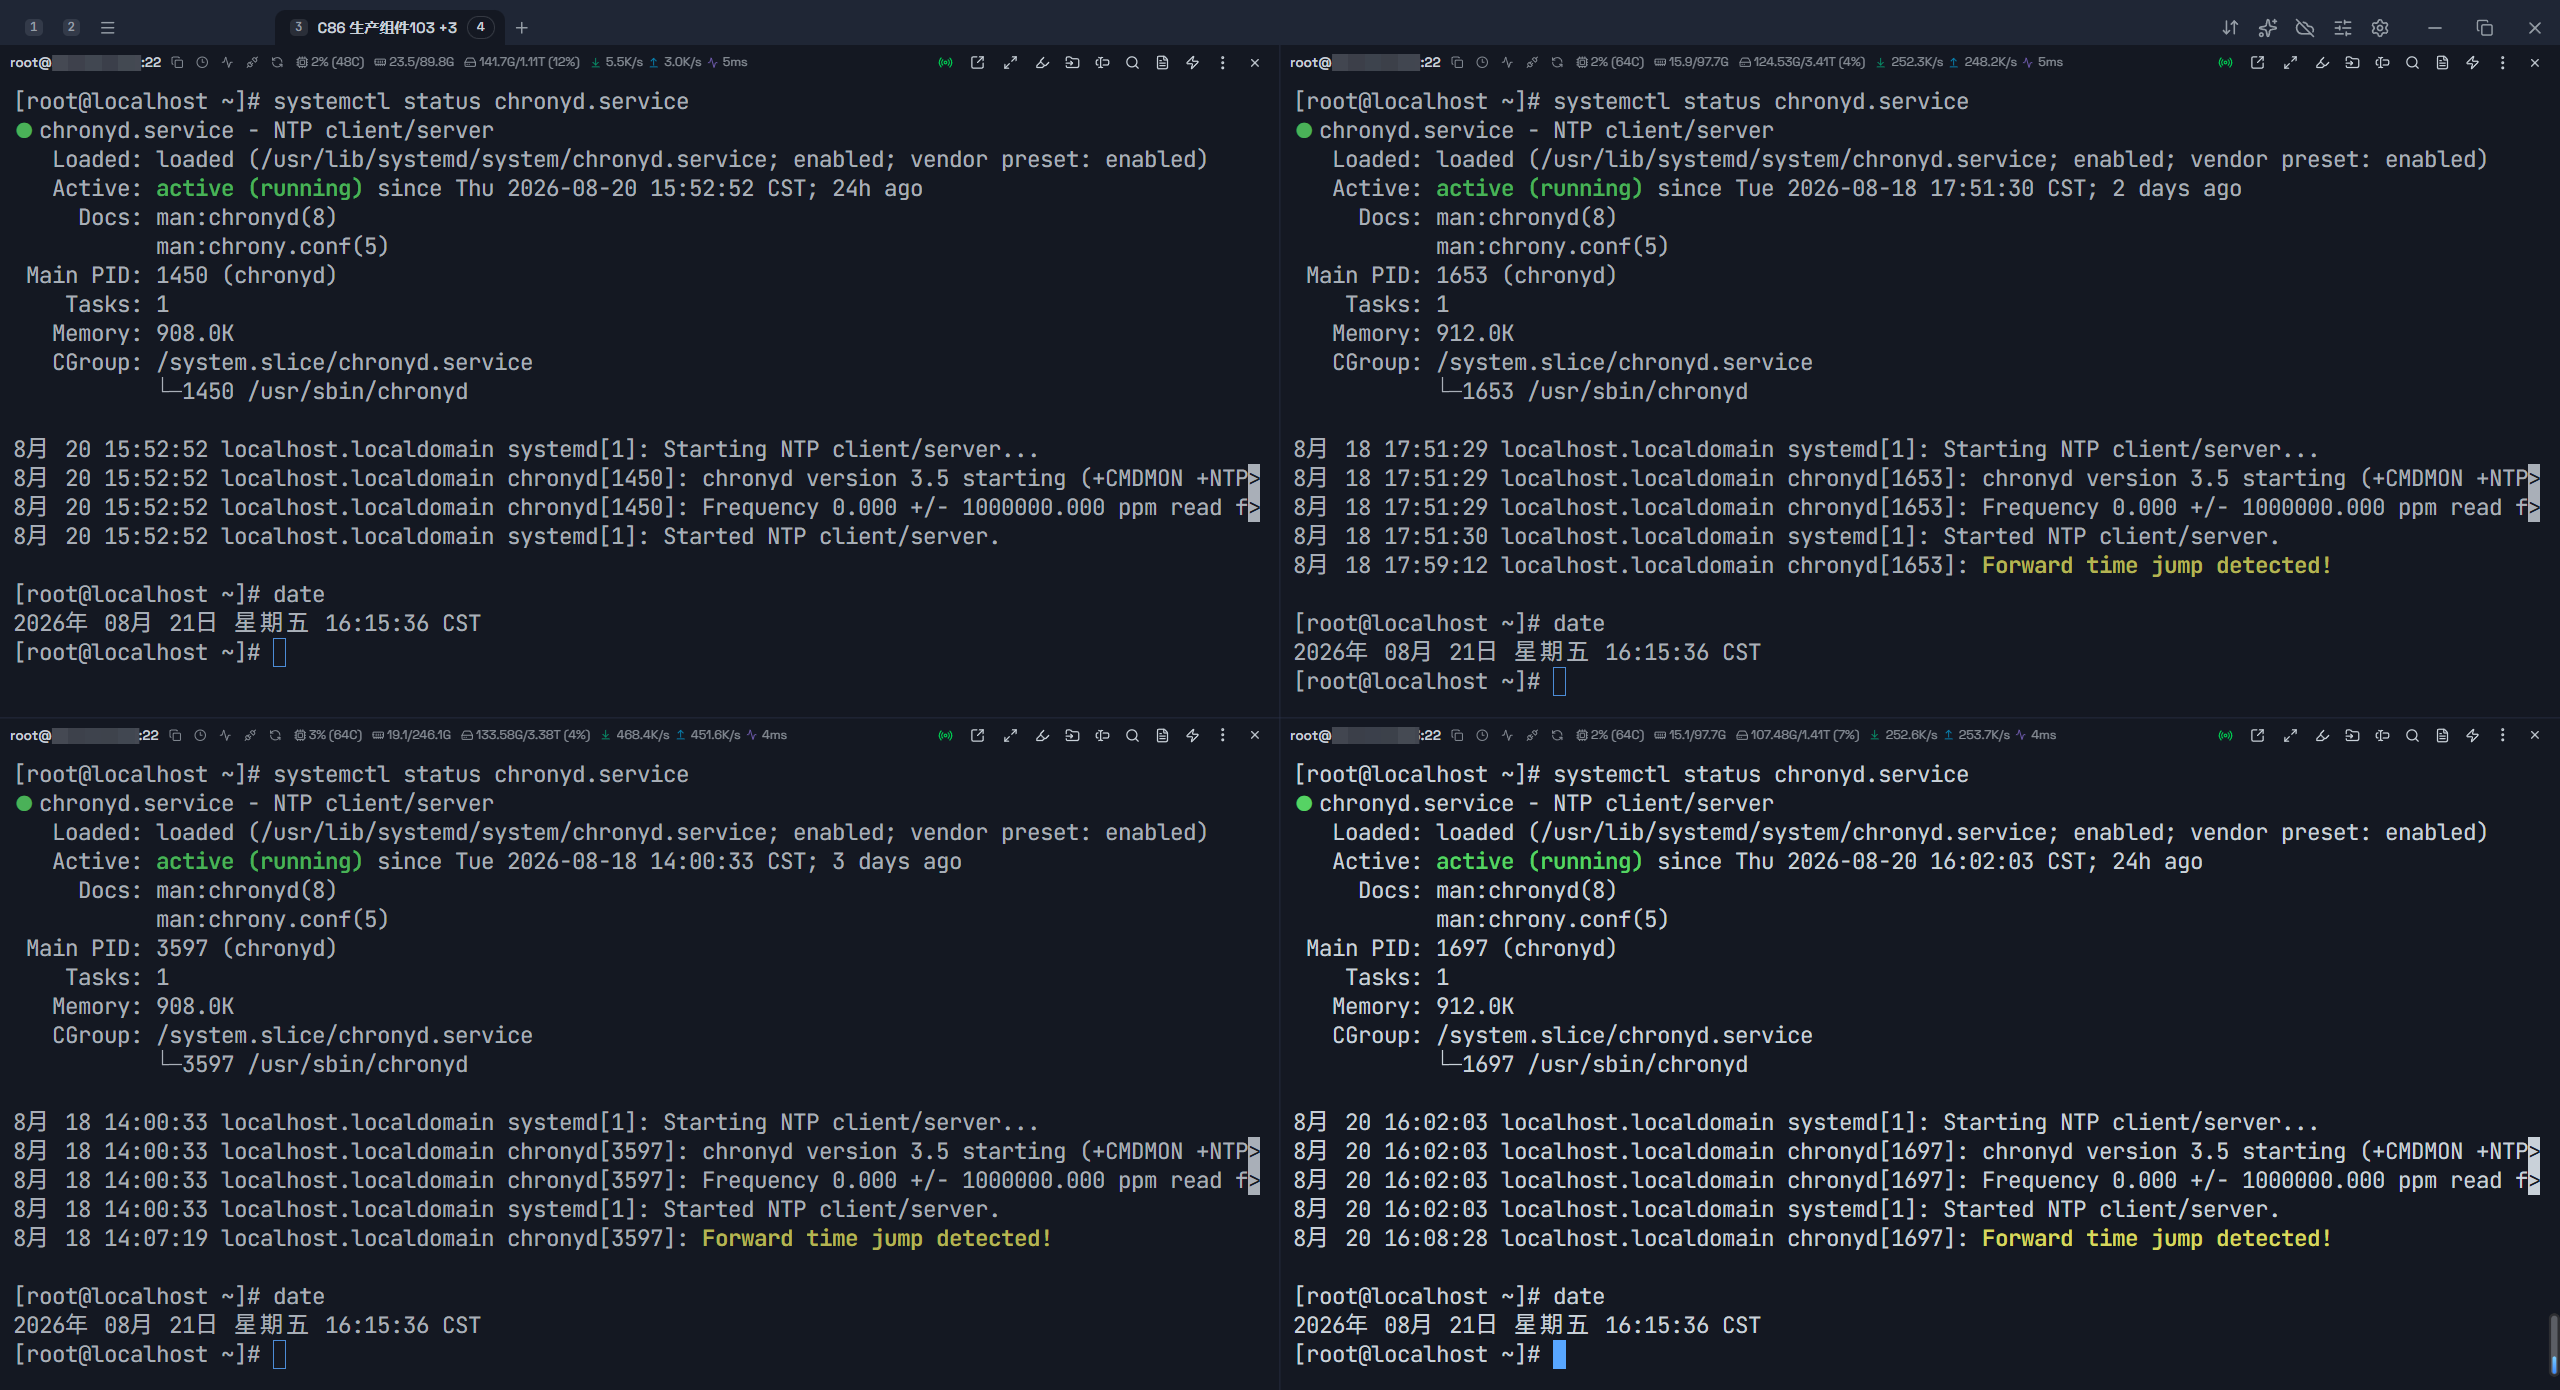The height and width of the screenshot is (1390, 2560).
Task: Search terminal output in PID 1653 pane
Action: [x=2412, y=62]
